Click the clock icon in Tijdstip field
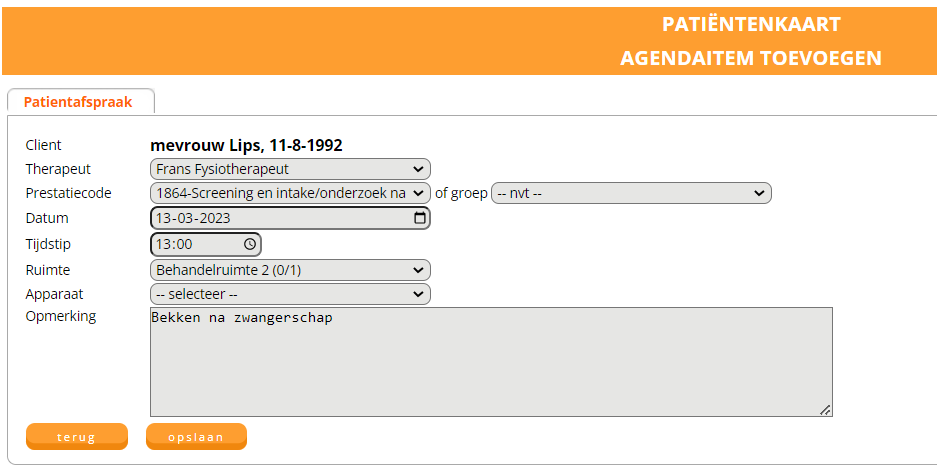Screen dimensions: 937x474 250,244
